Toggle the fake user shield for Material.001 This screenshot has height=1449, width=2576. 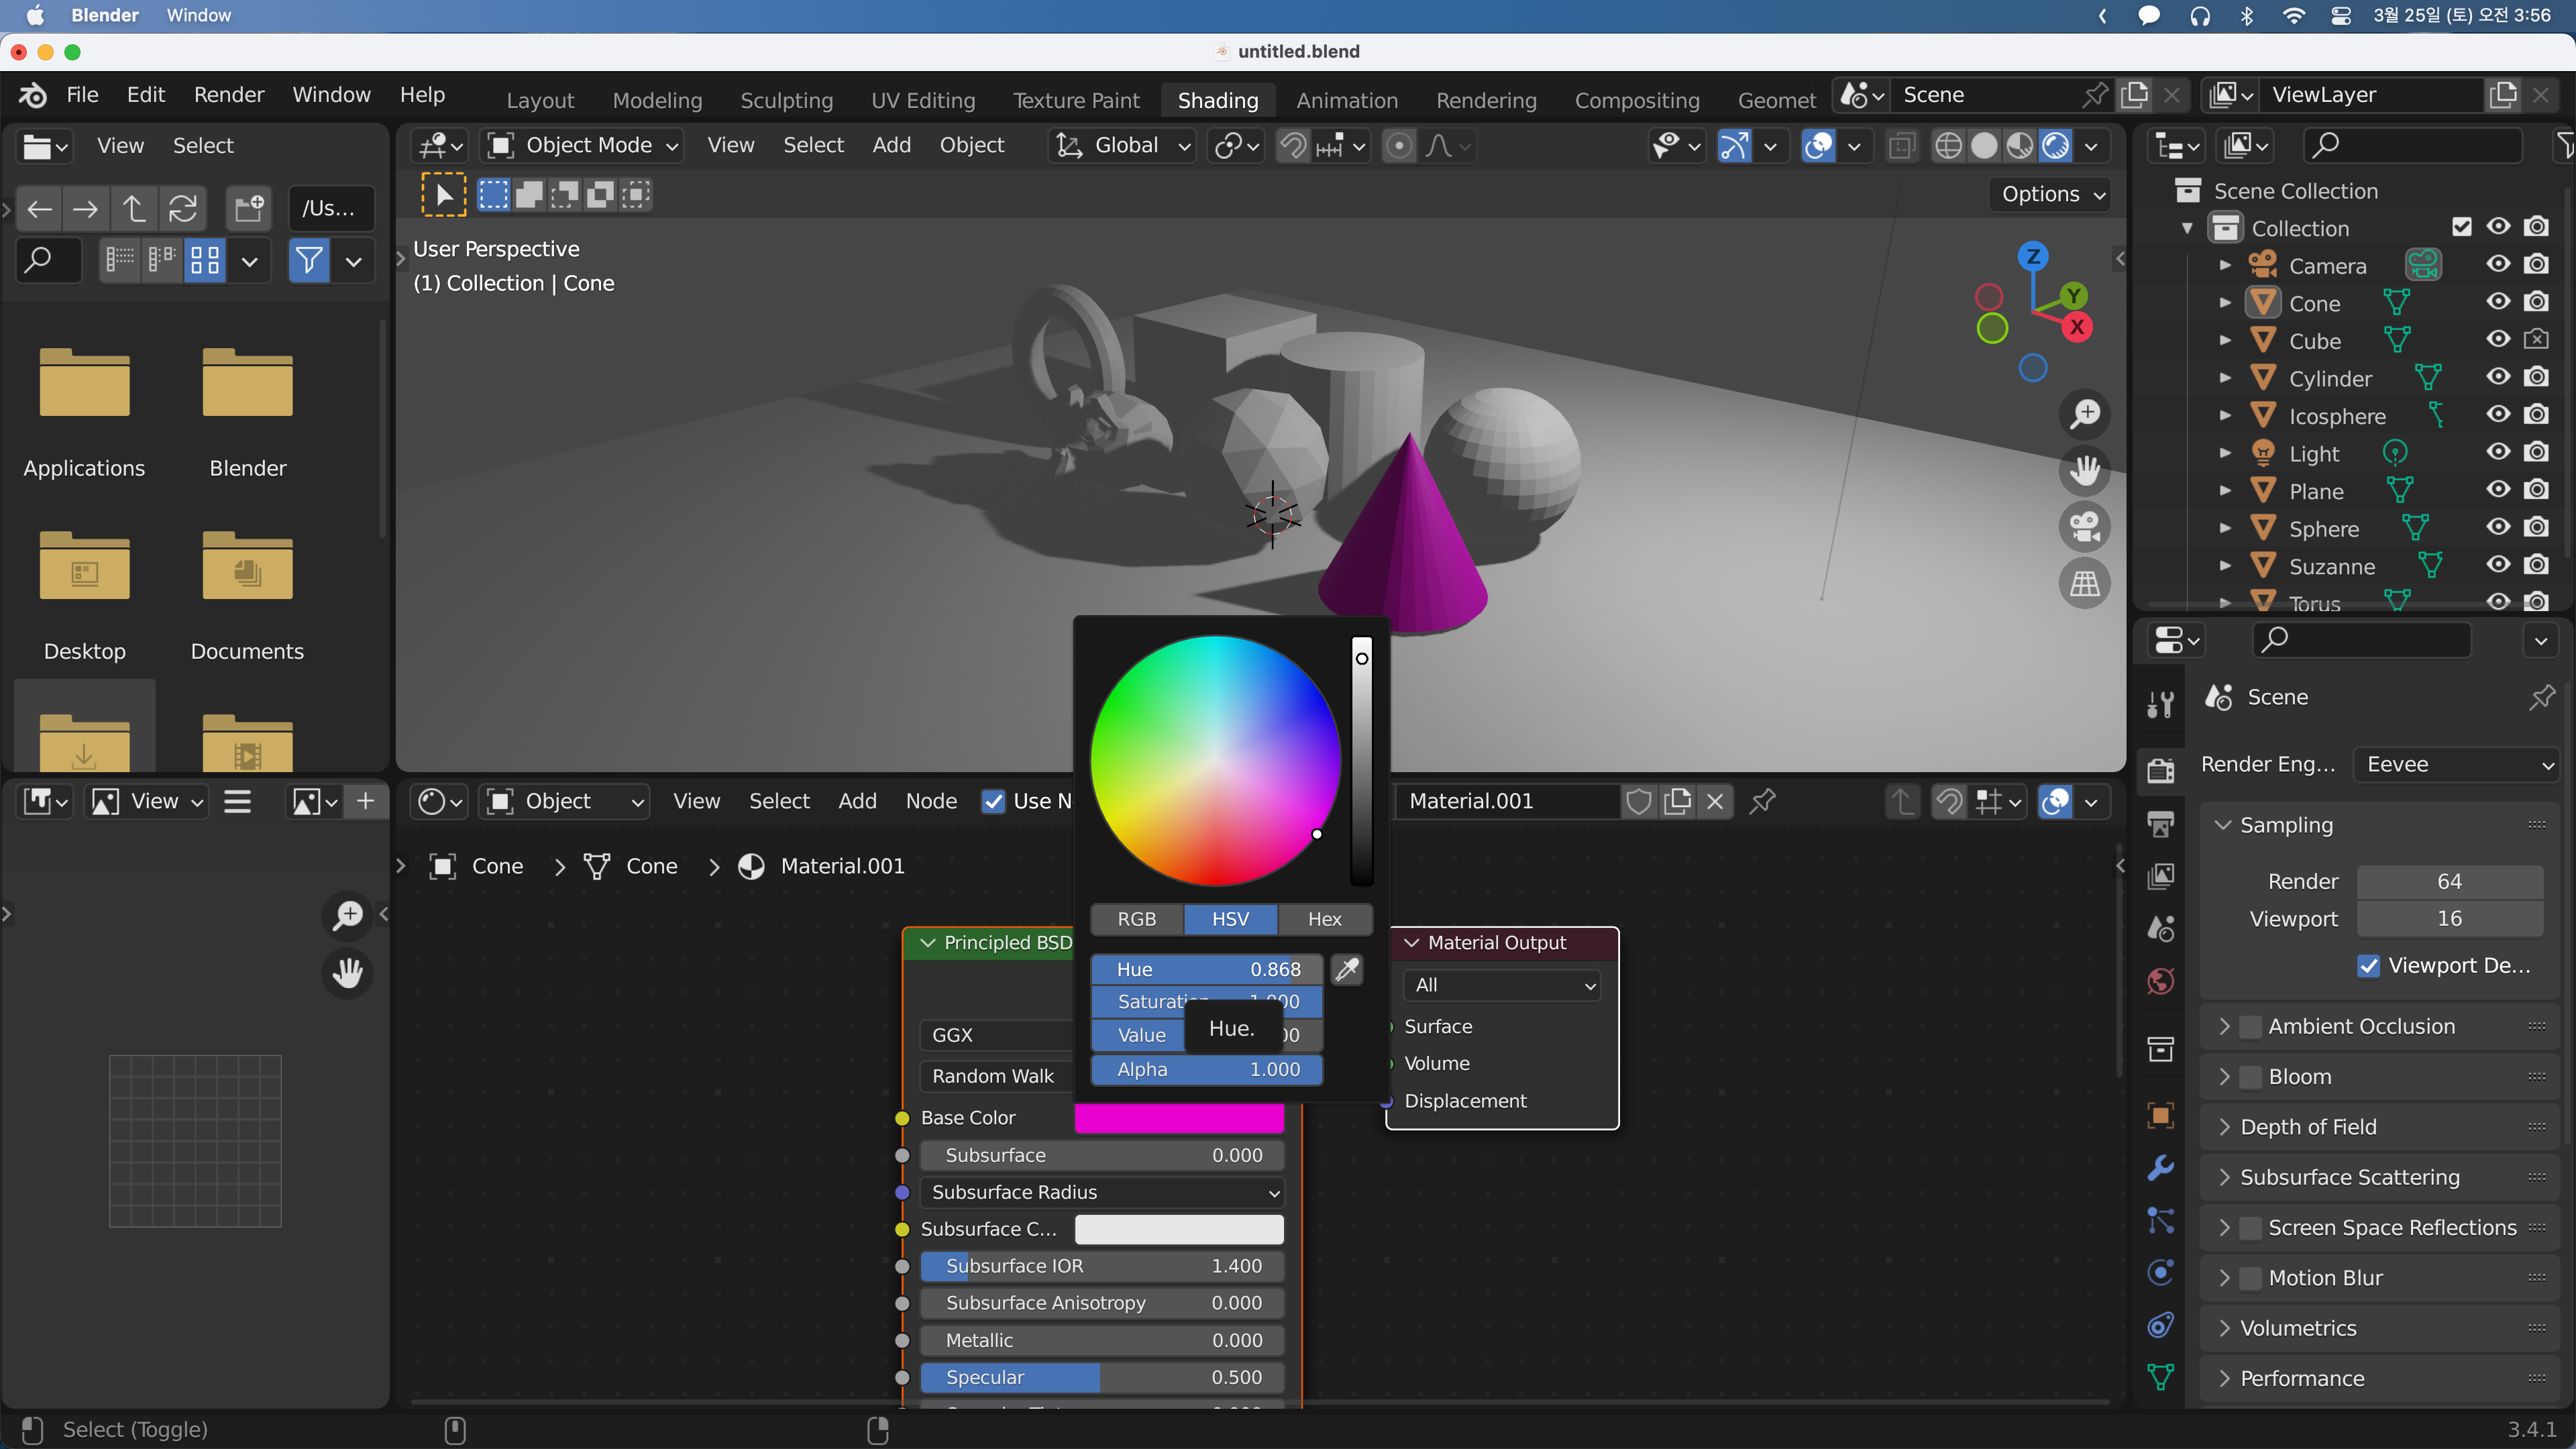(x=1639, y=801)
